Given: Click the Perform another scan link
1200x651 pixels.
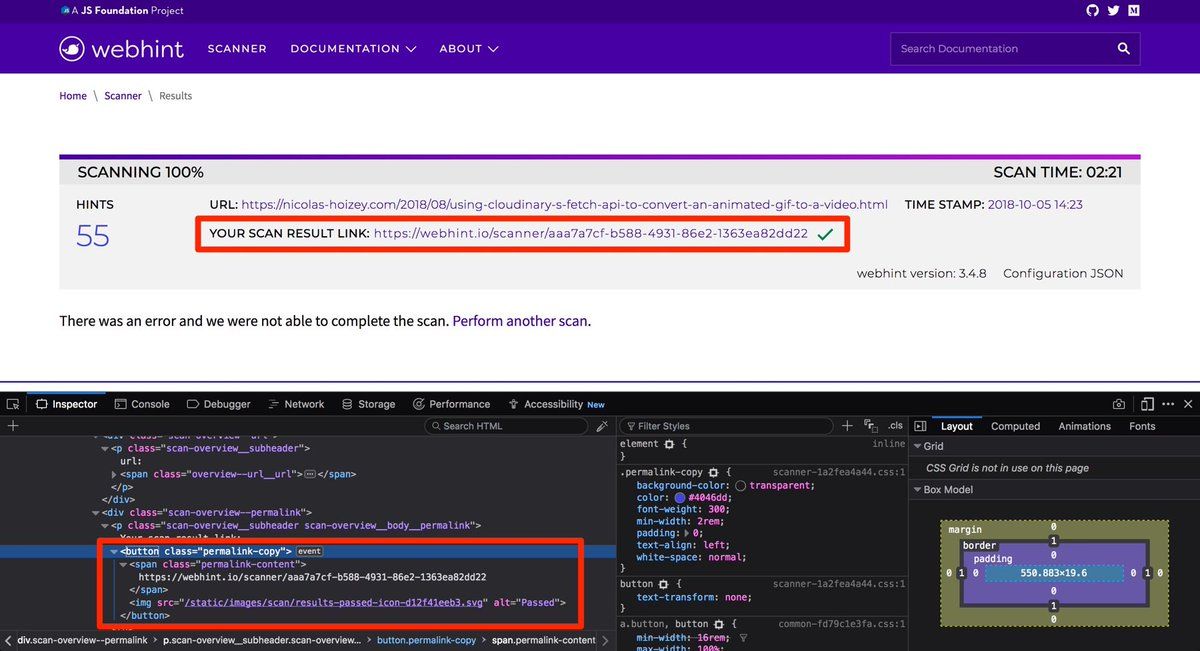Looking at the screenshot, I should coord(520,322).
